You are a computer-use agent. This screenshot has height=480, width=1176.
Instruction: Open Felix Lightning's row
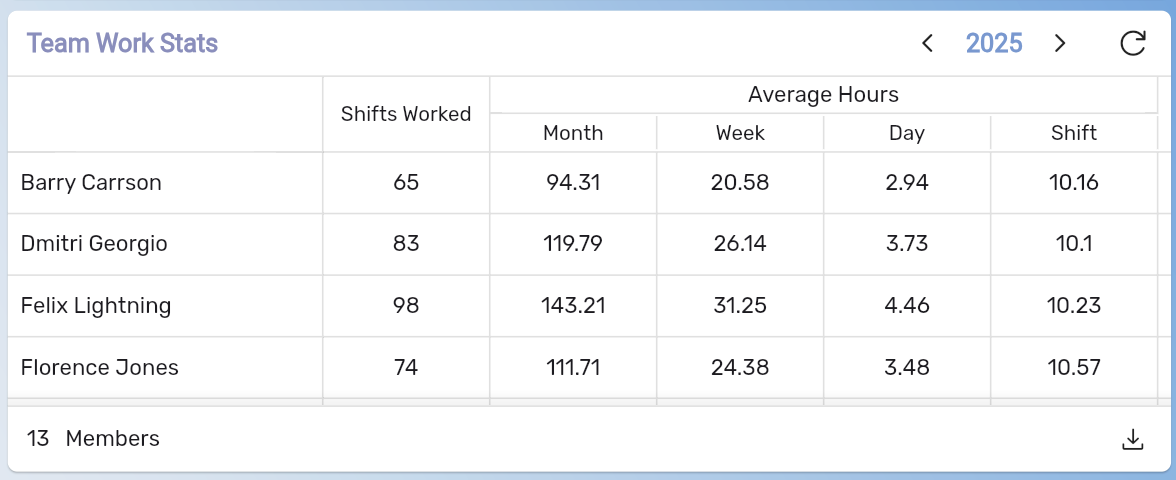point(96,306)
